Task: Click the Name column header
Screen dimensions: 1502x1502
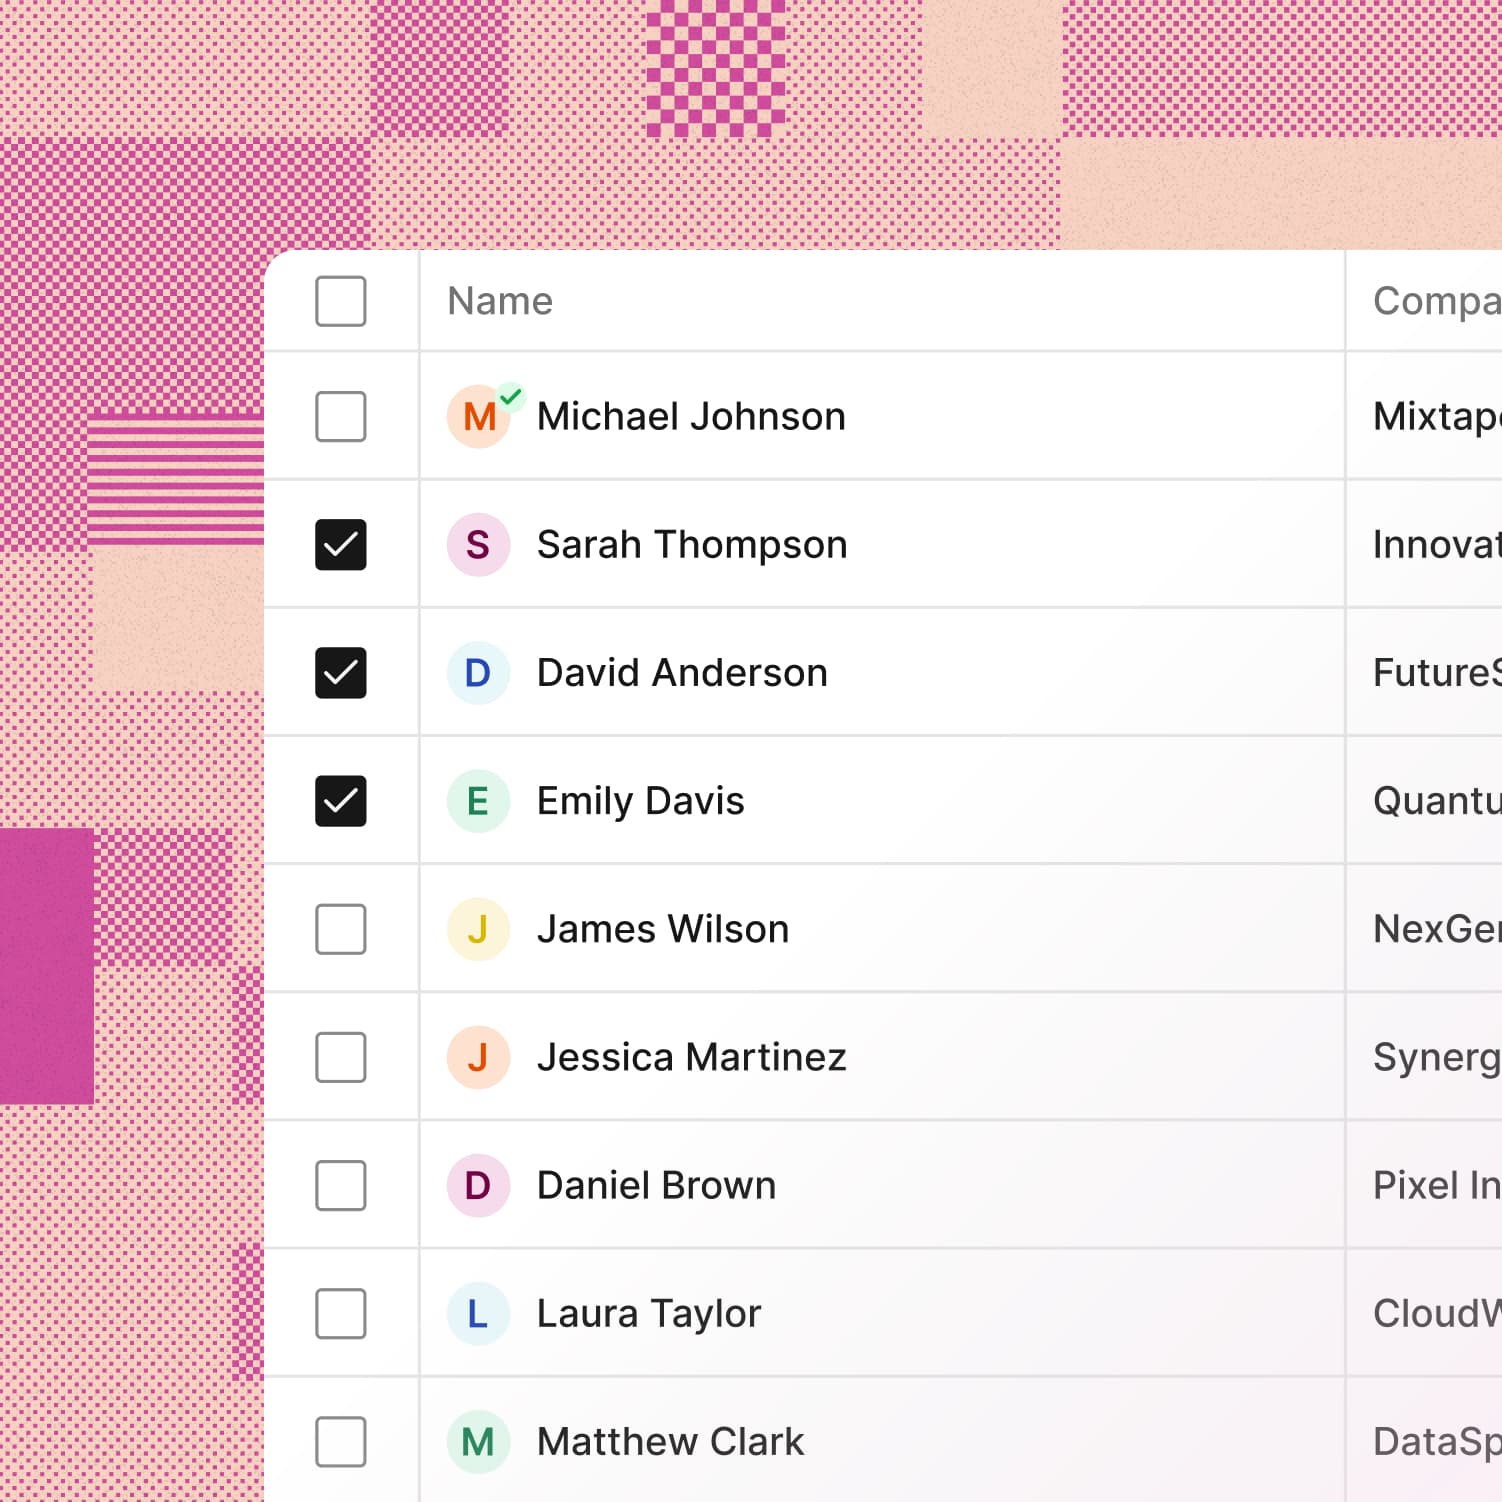Action: [x=500, y=301]
